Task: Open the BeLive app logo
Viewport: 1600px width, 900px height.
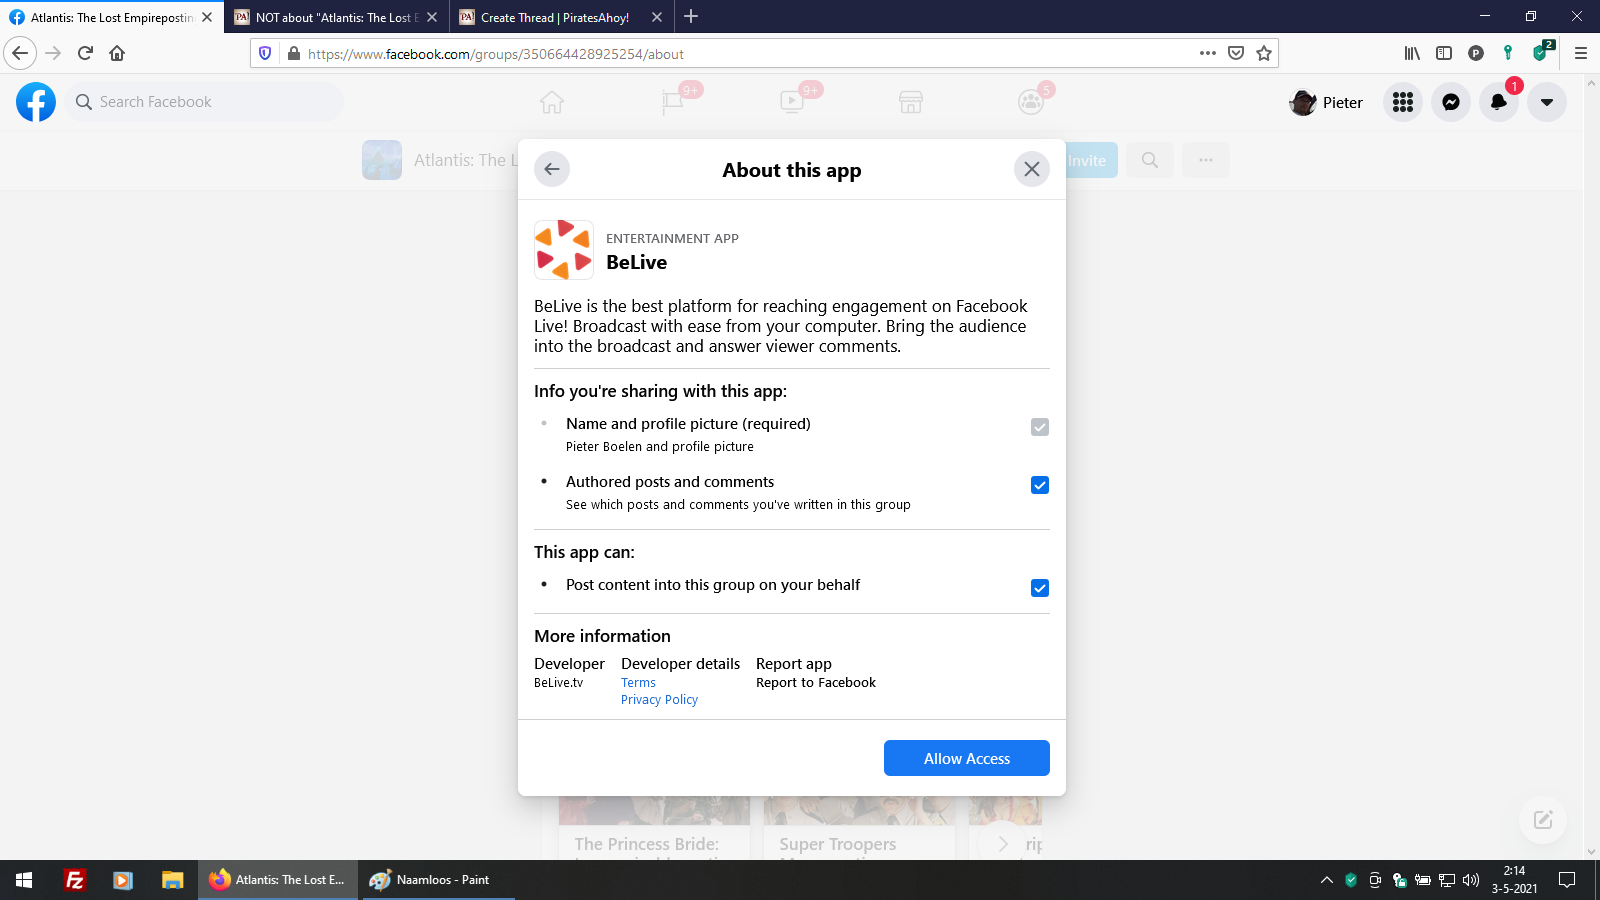Action: point(564,250)
